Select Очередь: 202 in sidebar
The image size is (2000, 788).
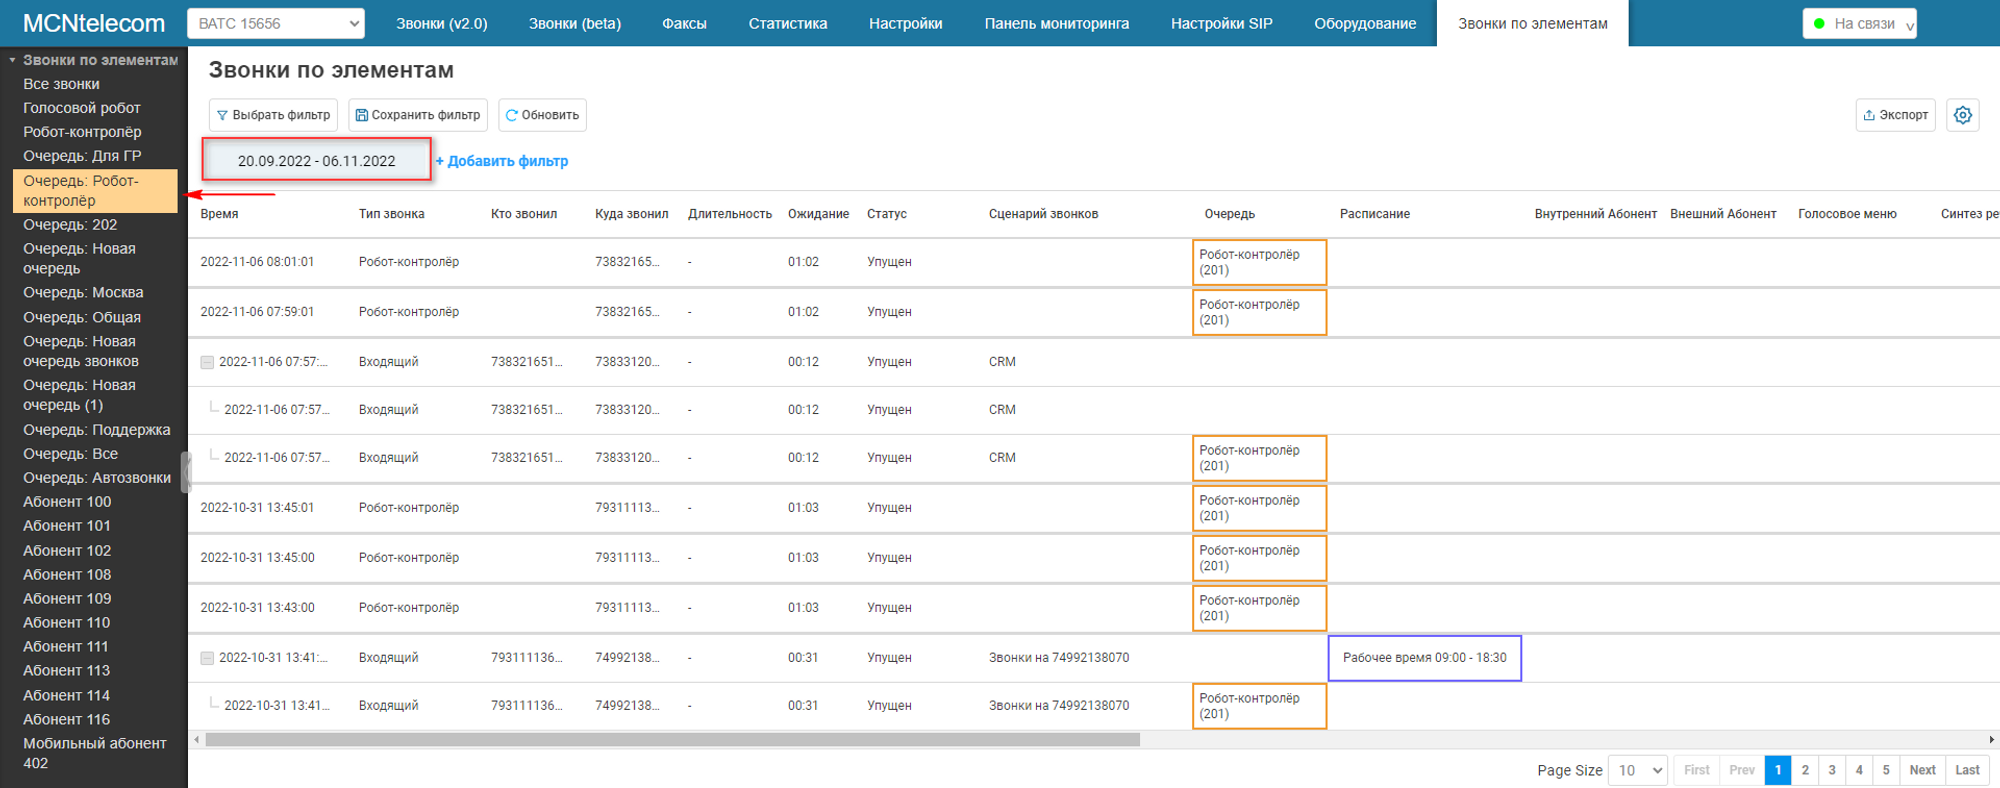click(70, 225)
